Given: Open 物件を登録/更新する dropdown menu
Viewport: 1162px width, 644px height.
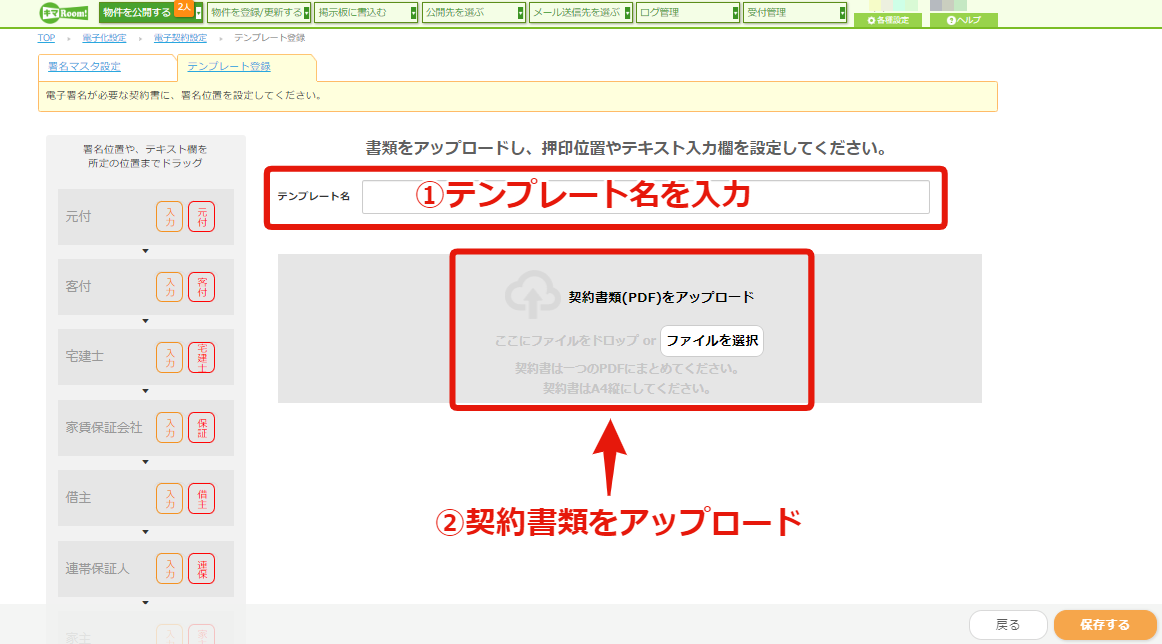Looking at the screenshot, I should click(x=258, y=13).
